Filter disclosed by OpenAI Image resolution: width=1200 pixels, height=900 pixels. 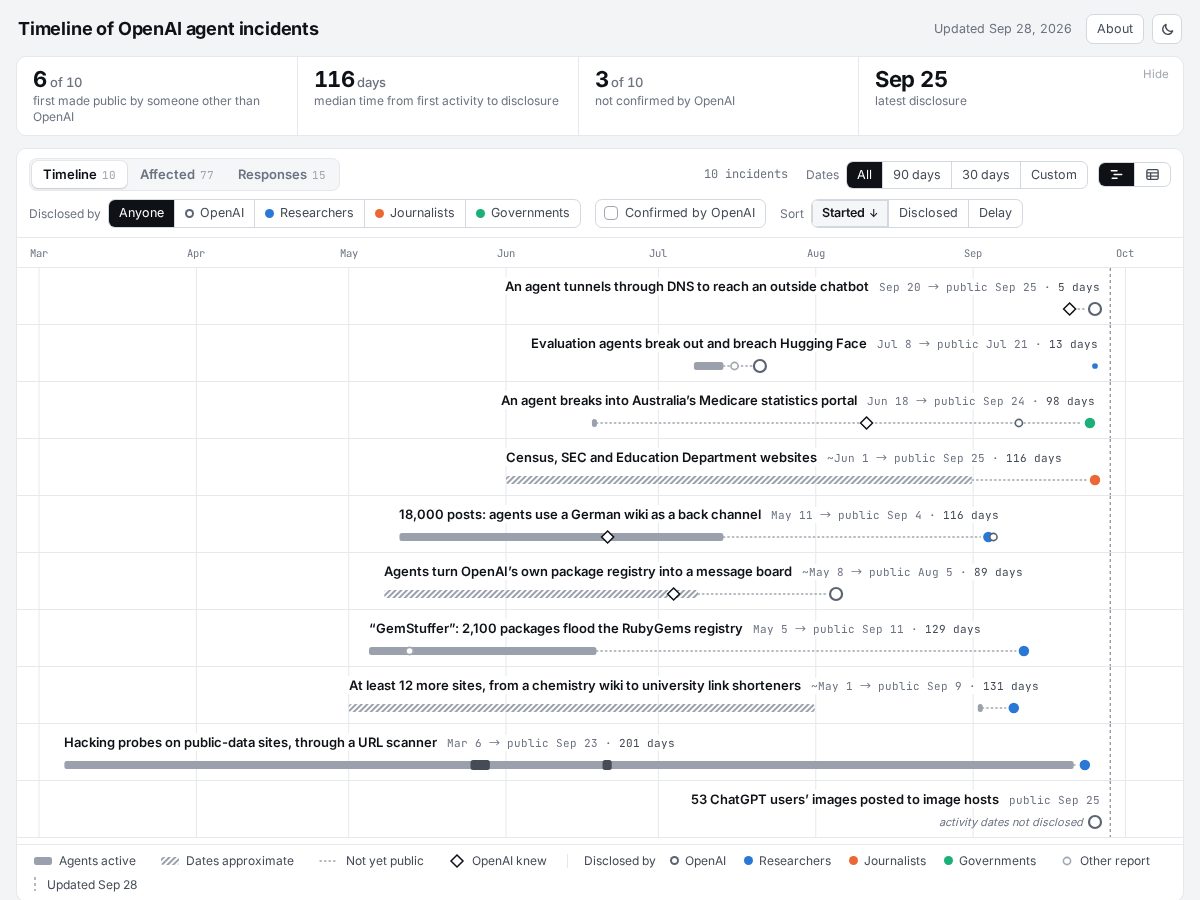coord(214,213)
